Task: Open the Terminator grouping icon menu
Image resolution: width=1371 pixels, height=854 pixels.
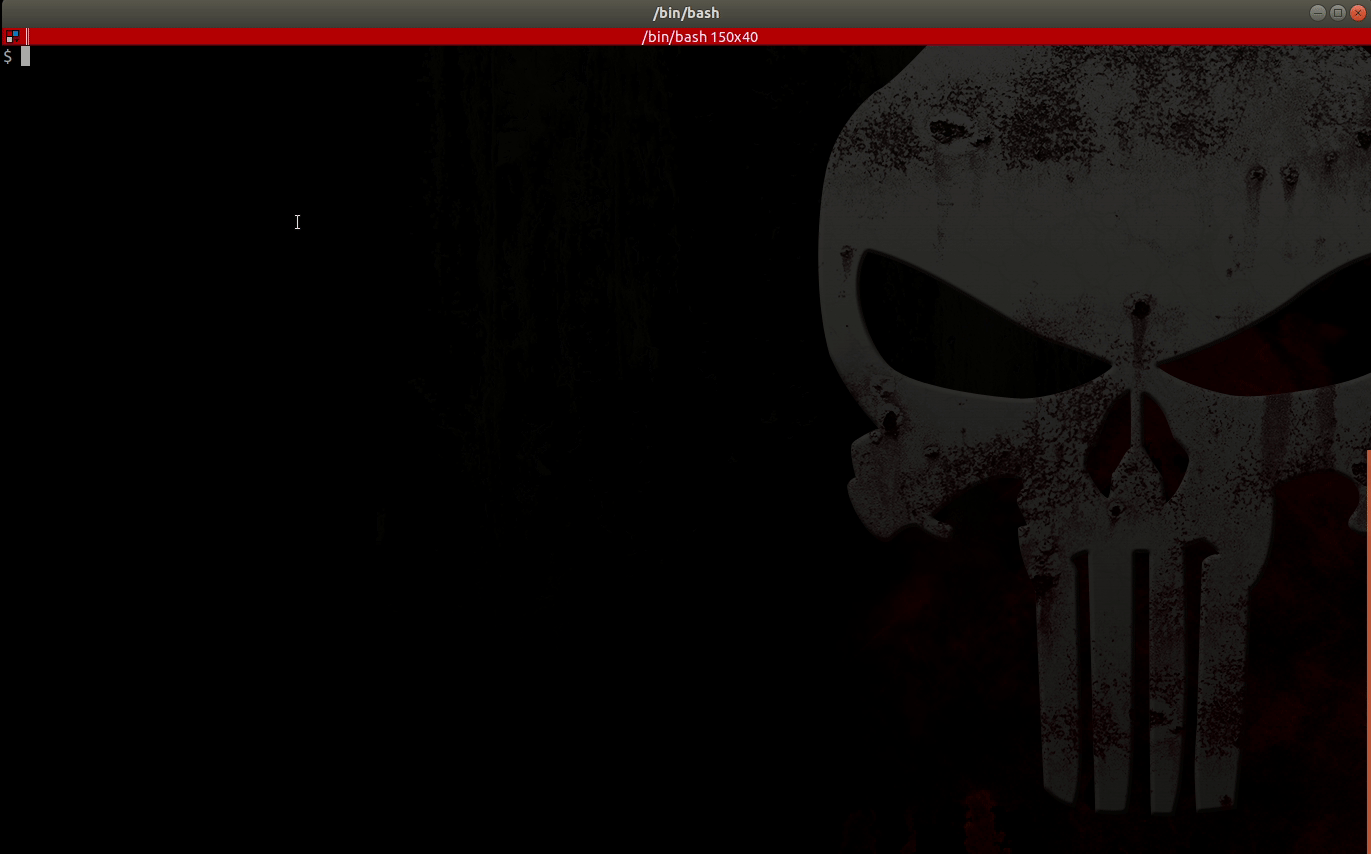Action: click(12, 37)
